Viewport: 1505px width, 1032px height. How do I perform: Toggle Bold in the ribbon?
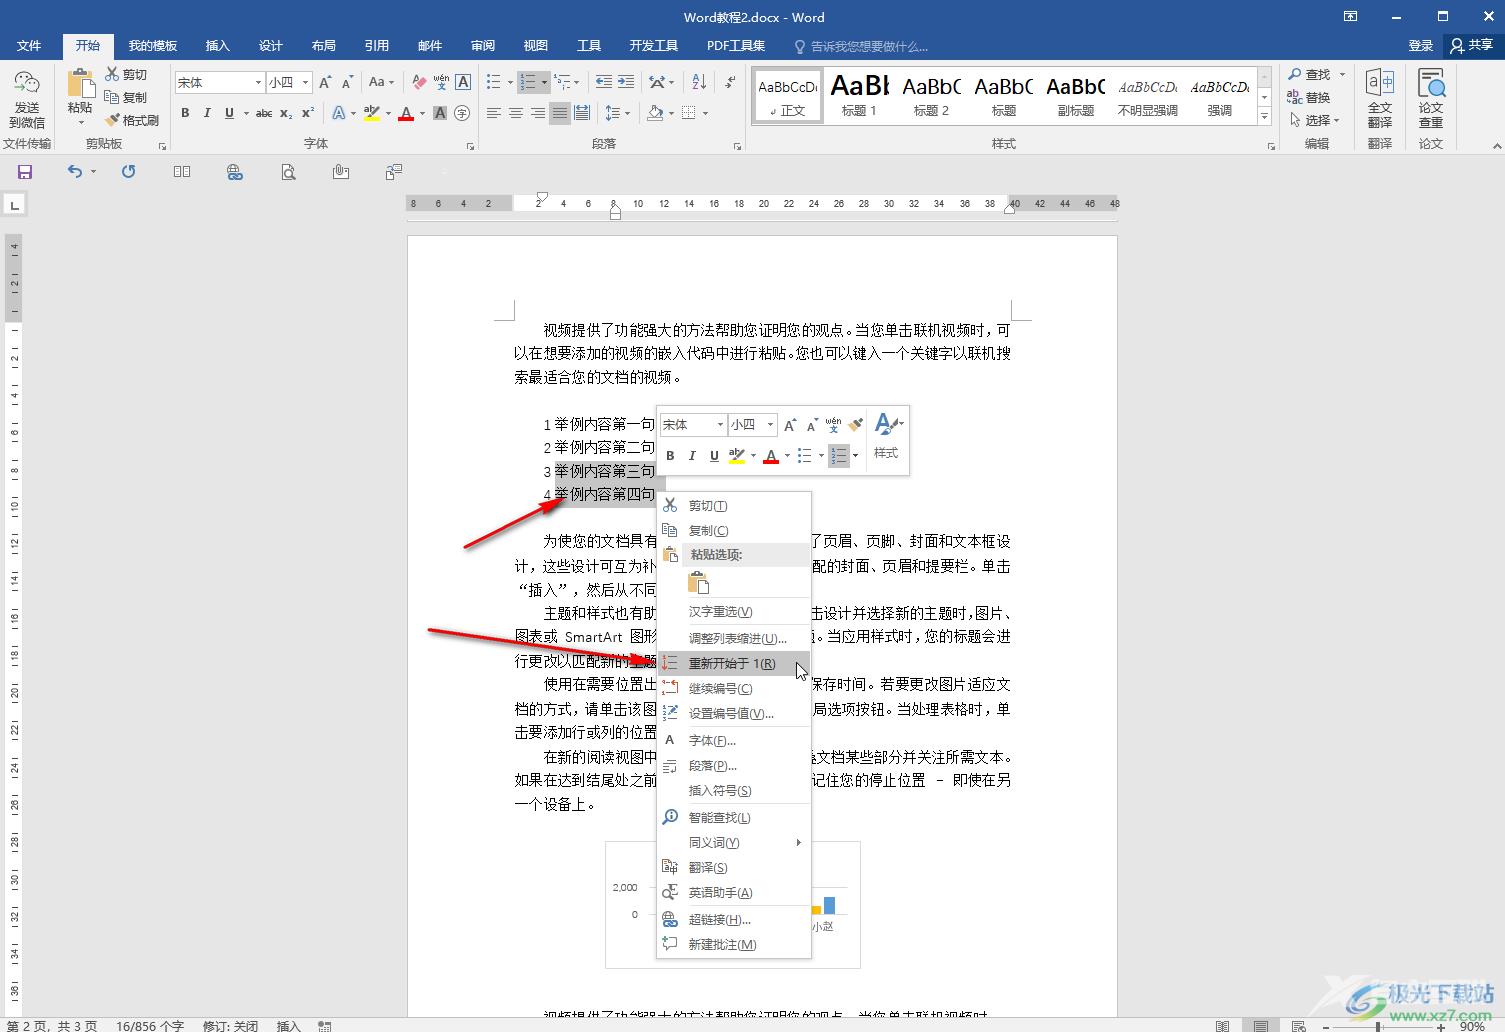pyautogui.click(x=185, y=113)
